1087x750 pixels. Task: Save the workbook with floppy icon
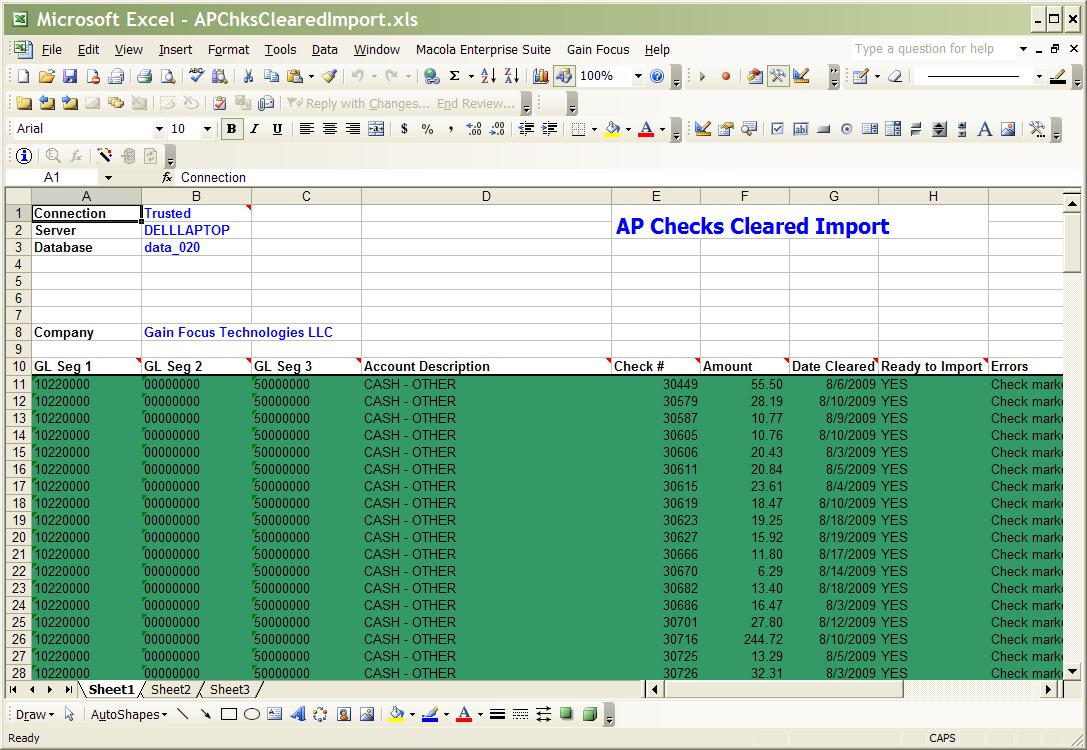(x=69, y=76)
